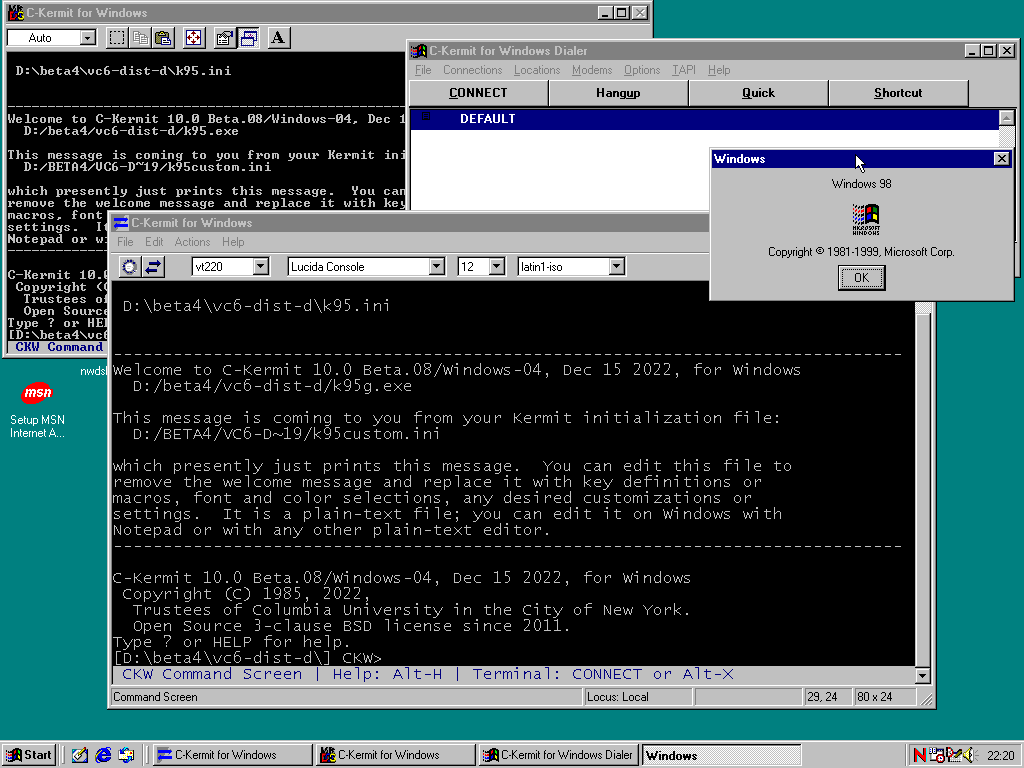1024x768 pixels.
Task: Click the Copy icon in console window toolbar
Action: tap(140, 38)
